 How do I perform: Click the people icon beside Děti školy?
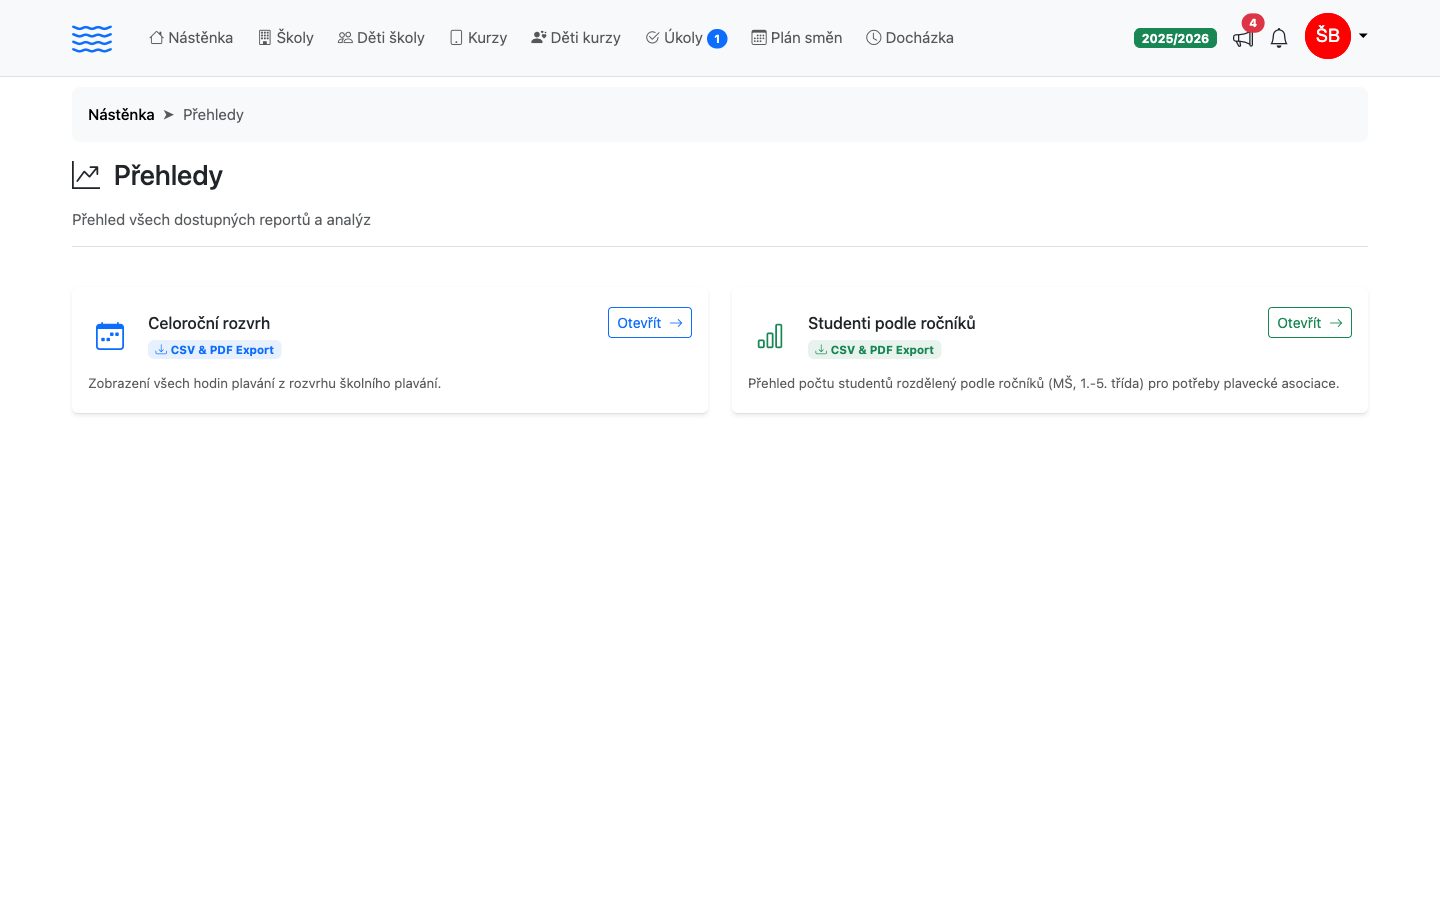tap(345, 38)
